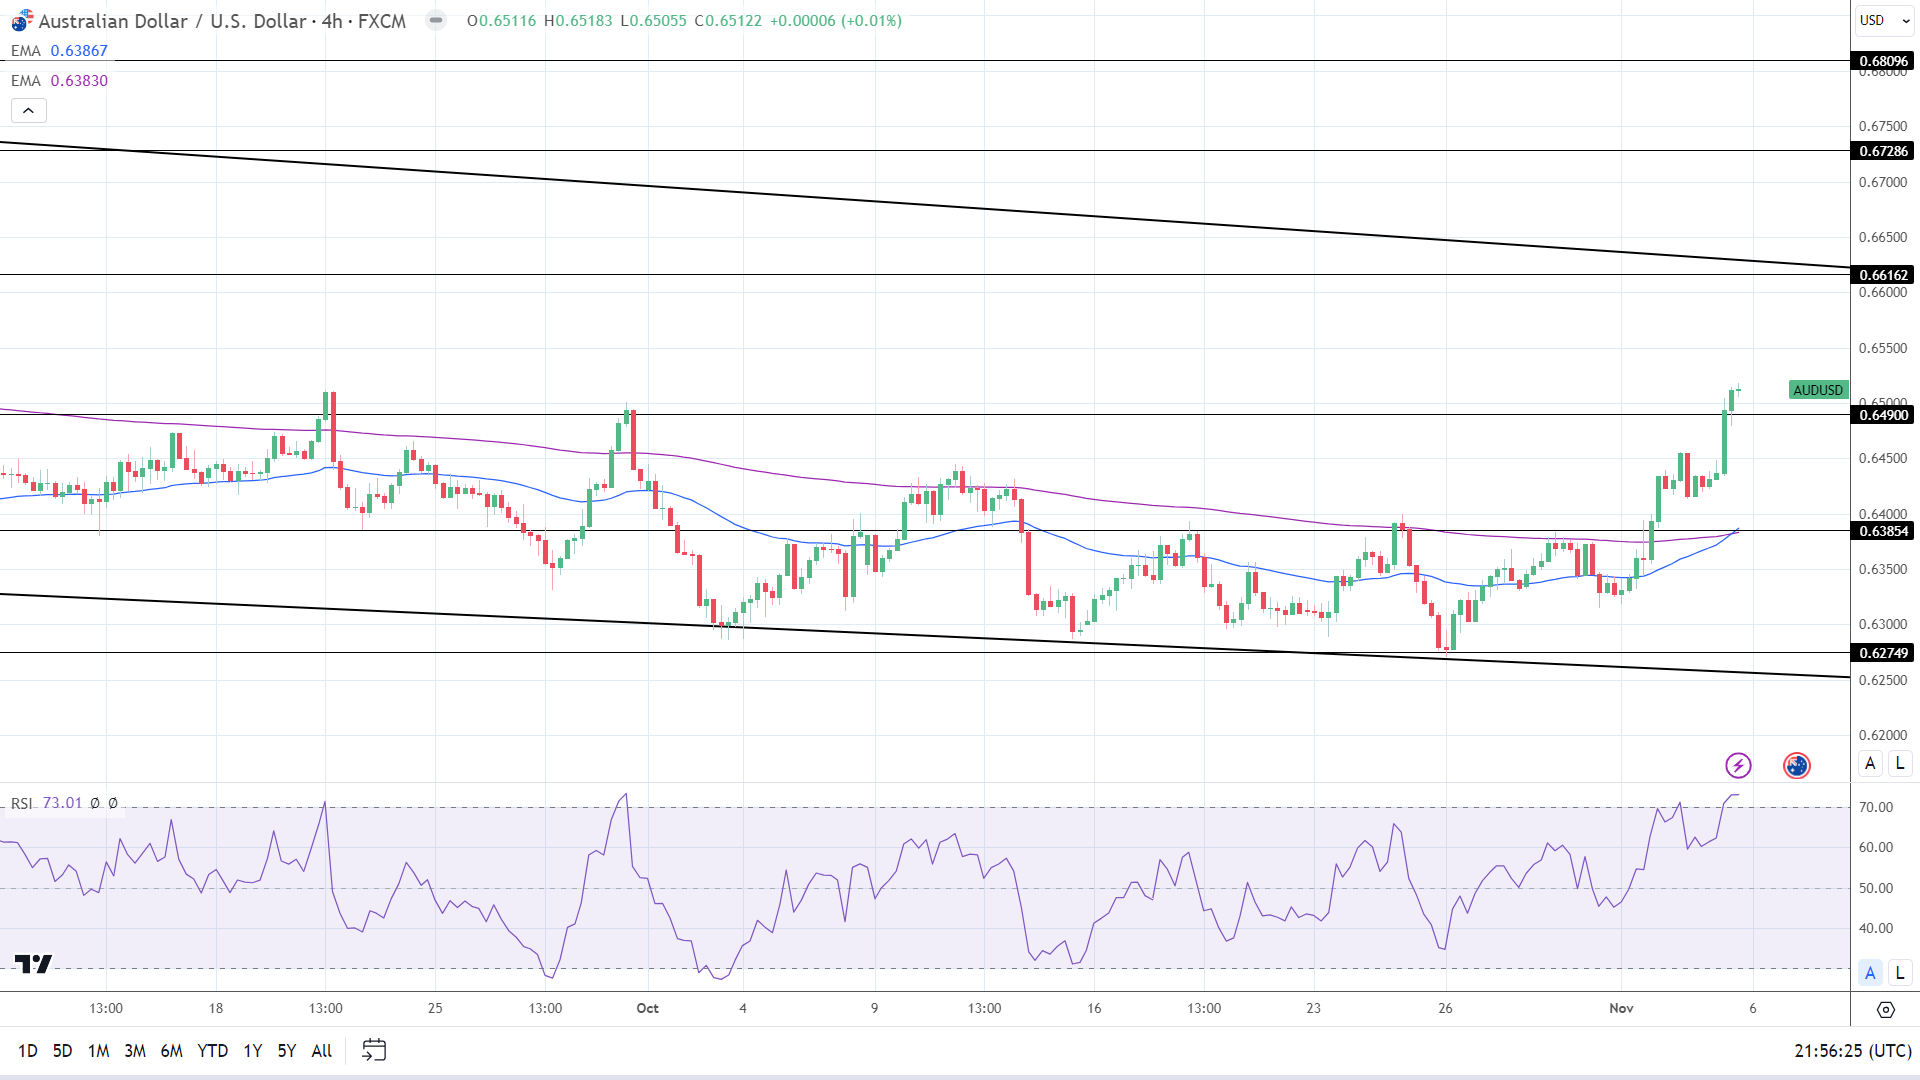The image size is (1920, 1080).
Task: Open the USD currency dropdown
Action: coord(1884,20)
